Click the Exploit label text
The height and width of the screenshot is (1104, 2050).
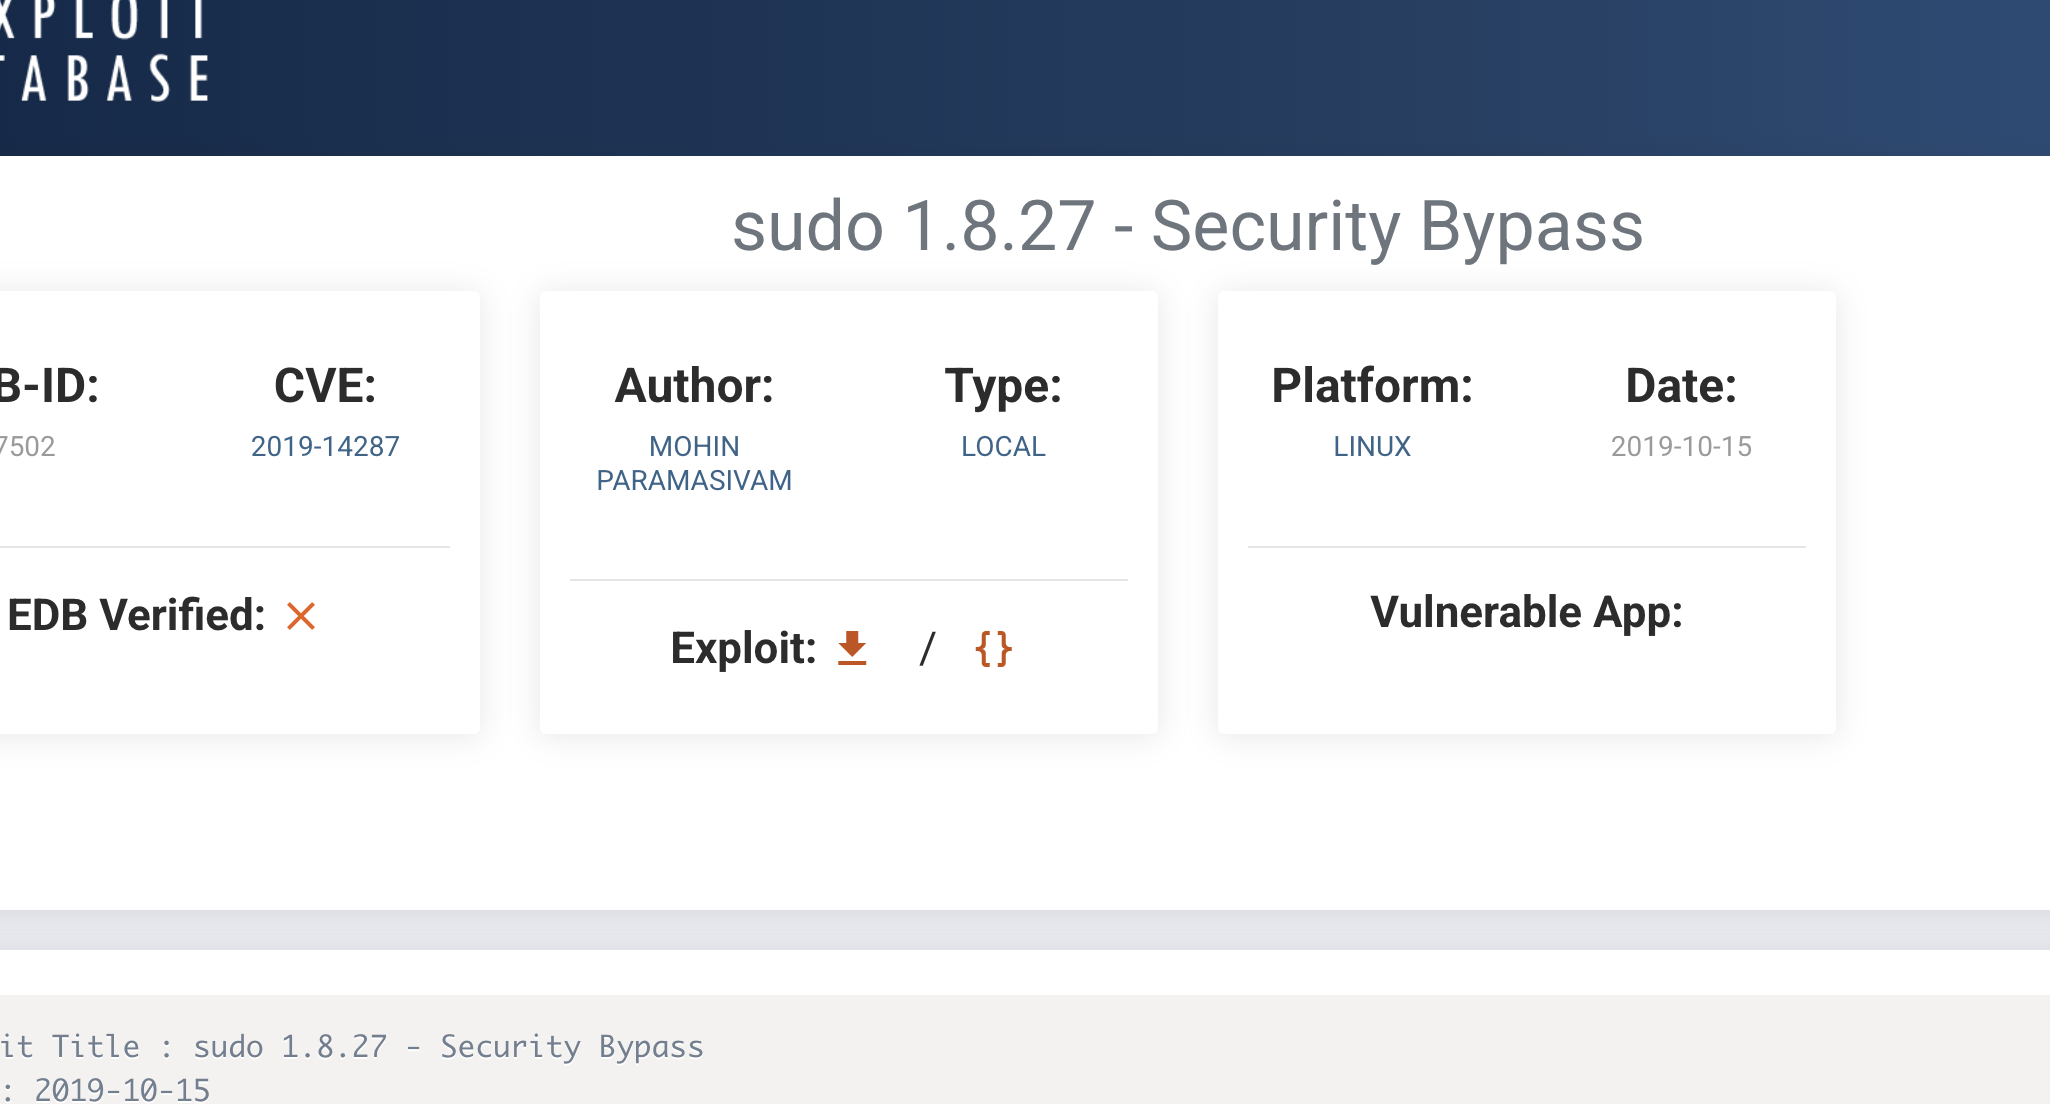(x=743, y=648)
